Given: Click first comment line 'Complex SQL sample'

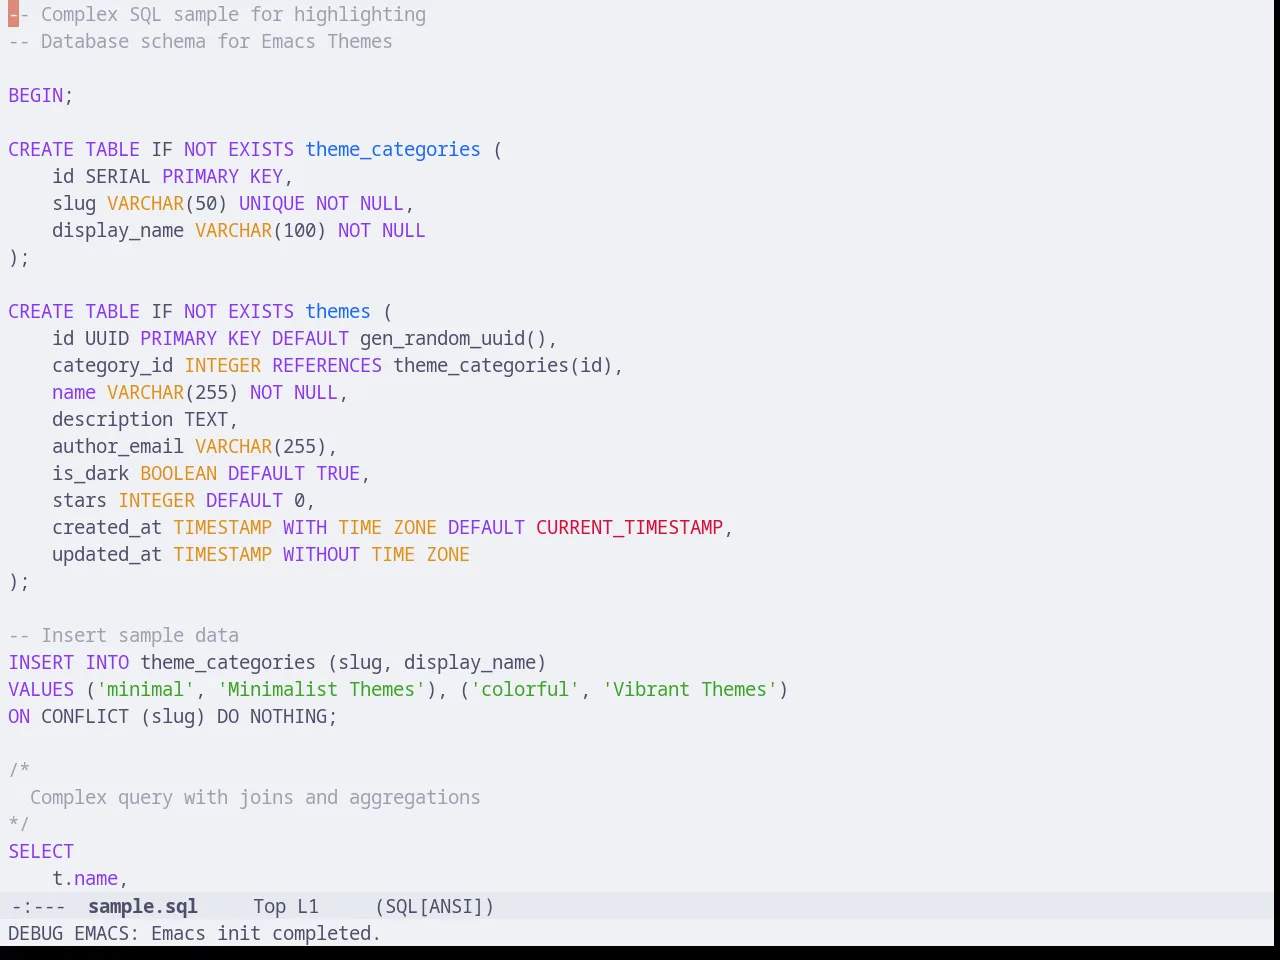Looking at the screenshot, I should coord(217,15).
